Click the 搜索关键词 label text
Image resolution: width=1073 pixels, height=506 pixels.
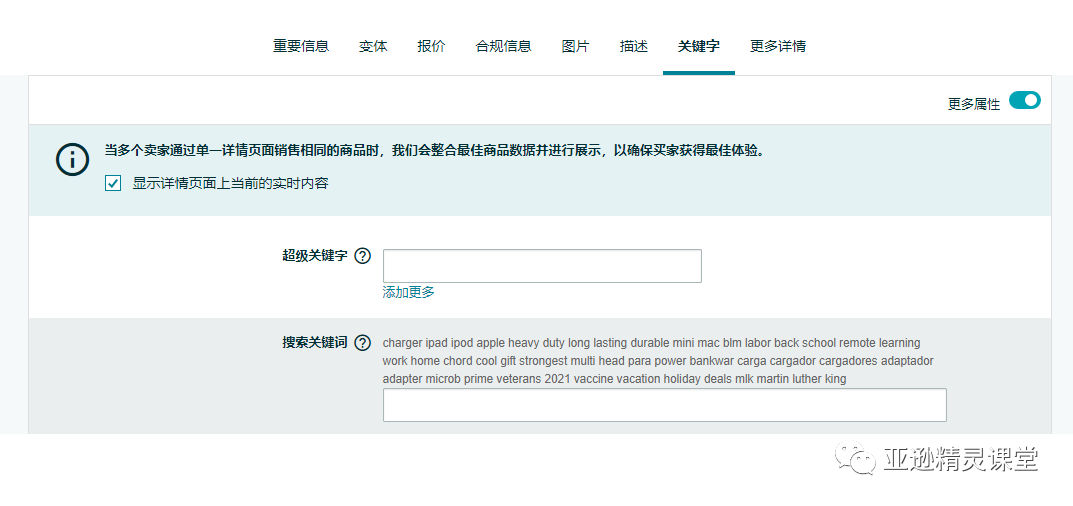click(x=315, y=342)
